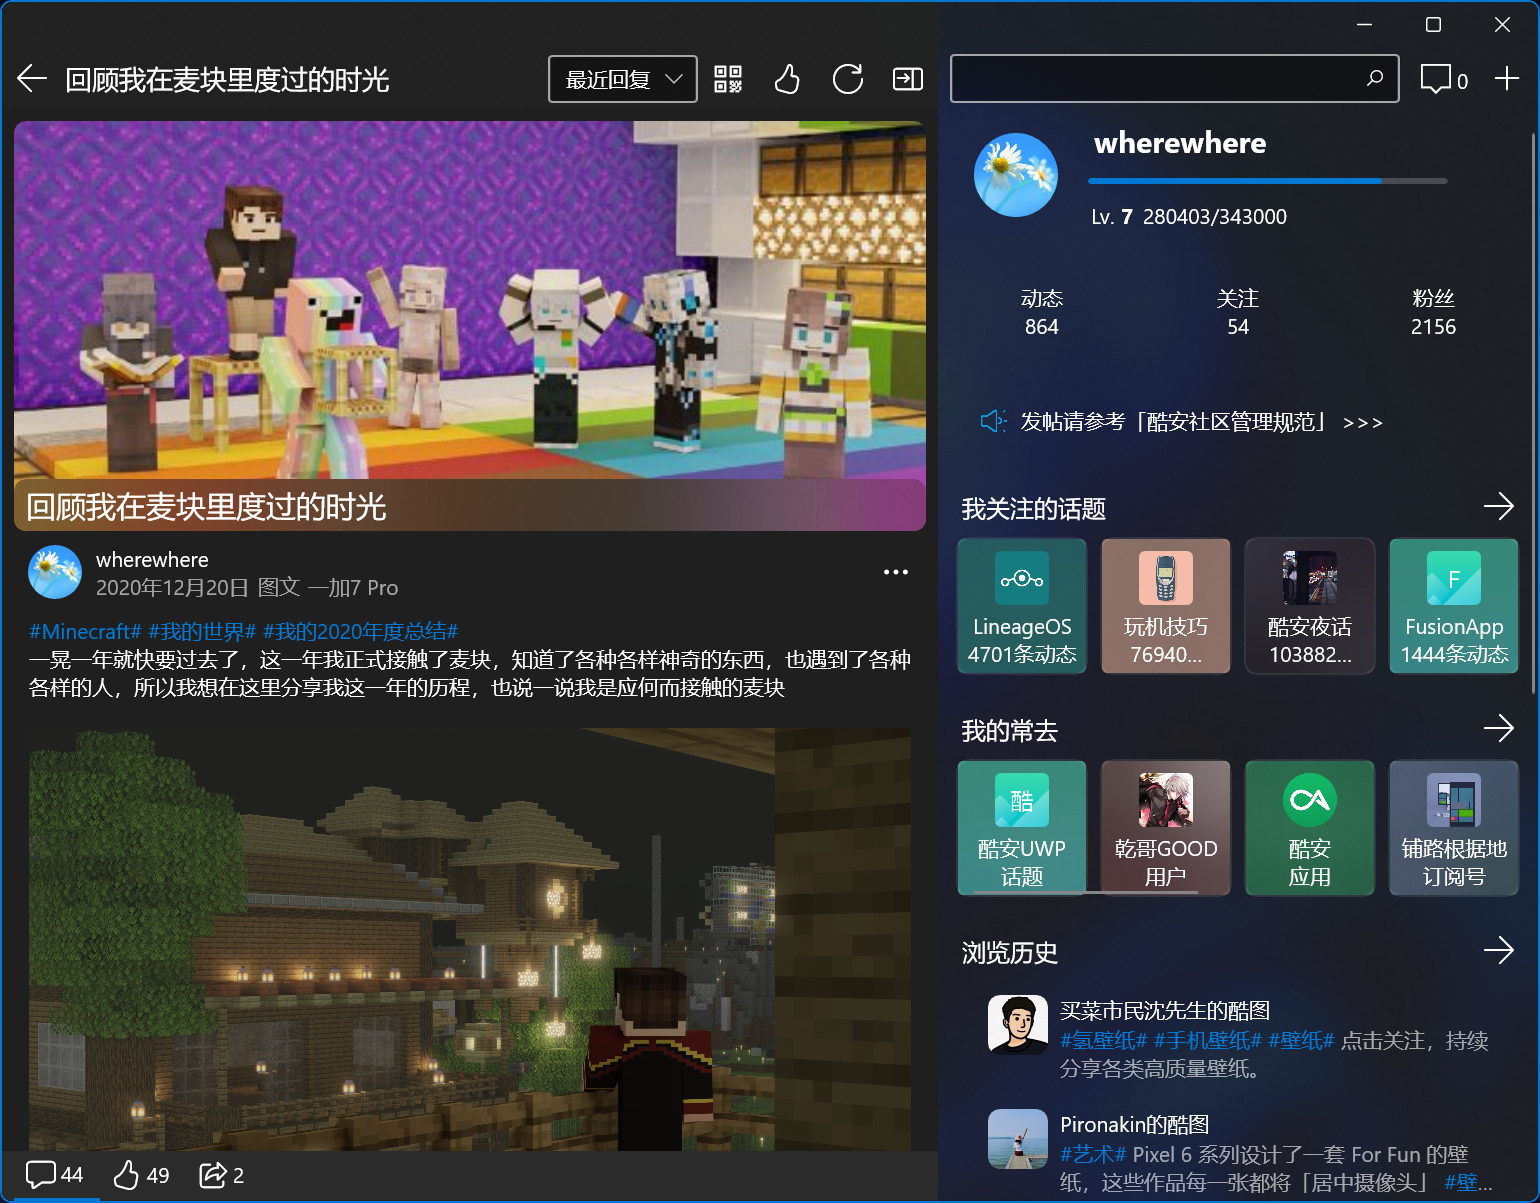The width and height of the screenshot is (1540, 1203).
Task: Click the announcement speaker icon
Action: click(x=992, y=421)
